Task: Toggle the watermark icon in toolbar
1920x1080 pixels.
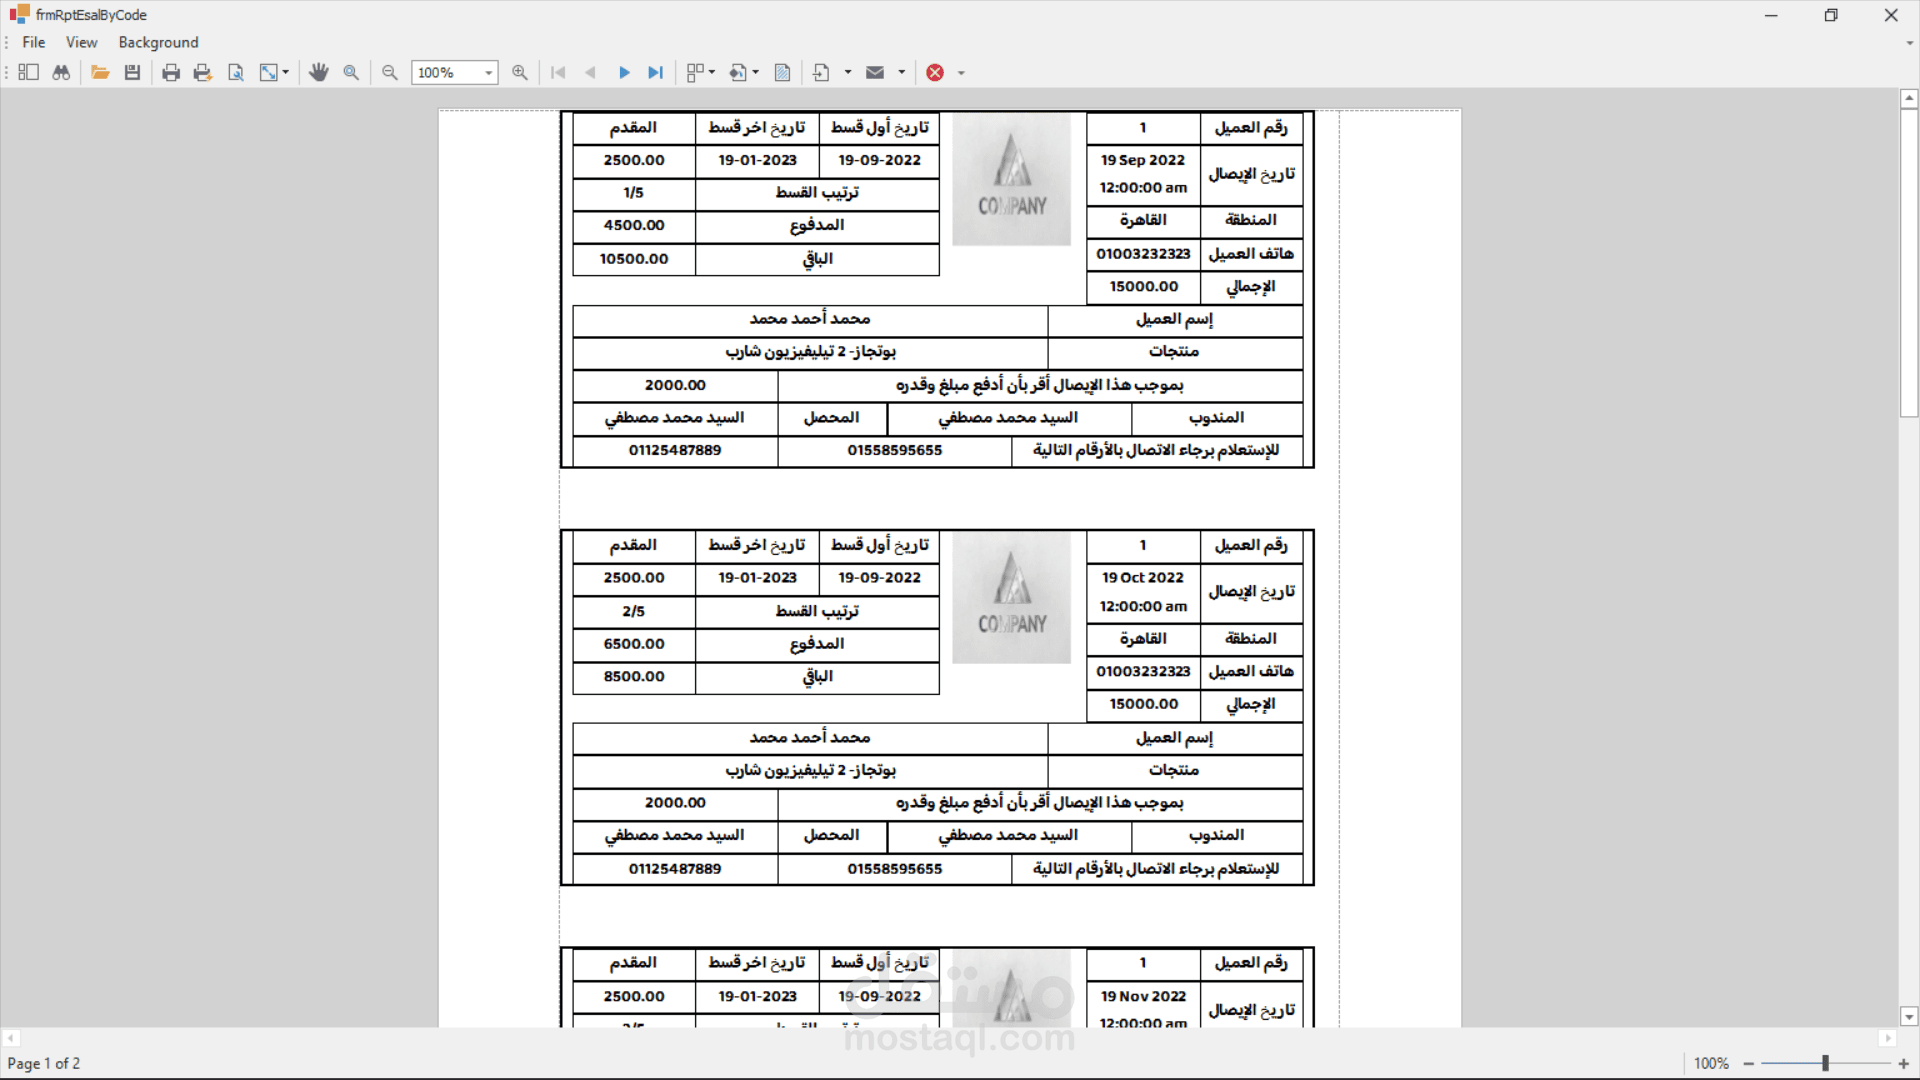Action: click(x=783, y=72)
